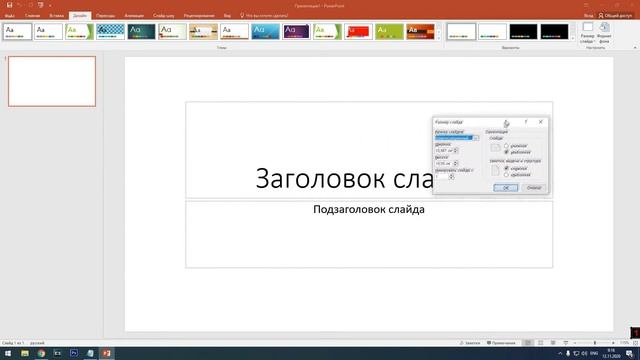The height and width of the screenshot is (360, 640).
Task: Open Customize Quick Access Toolbar dropdown arrow
Action: tap(50, 6)
